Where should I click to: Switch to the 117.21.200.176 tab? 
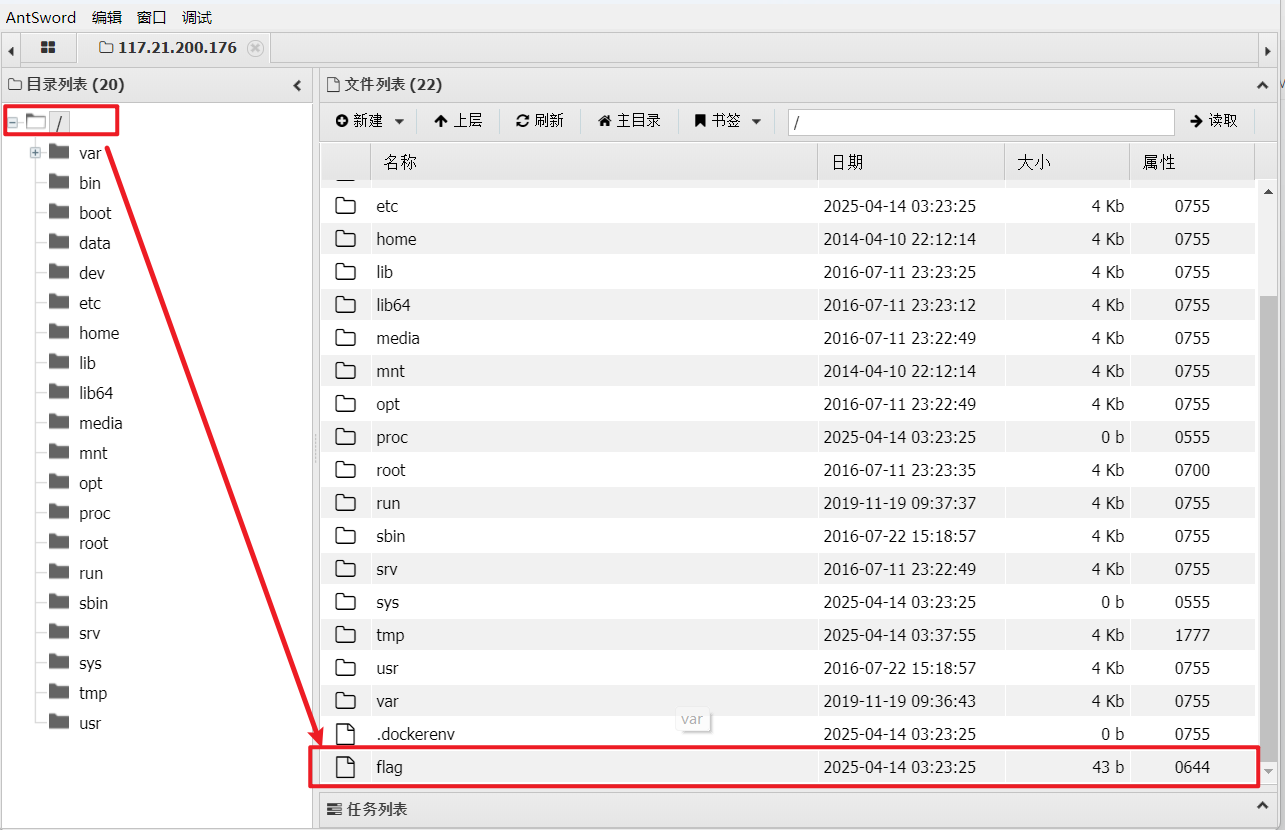tap(177, 48)
